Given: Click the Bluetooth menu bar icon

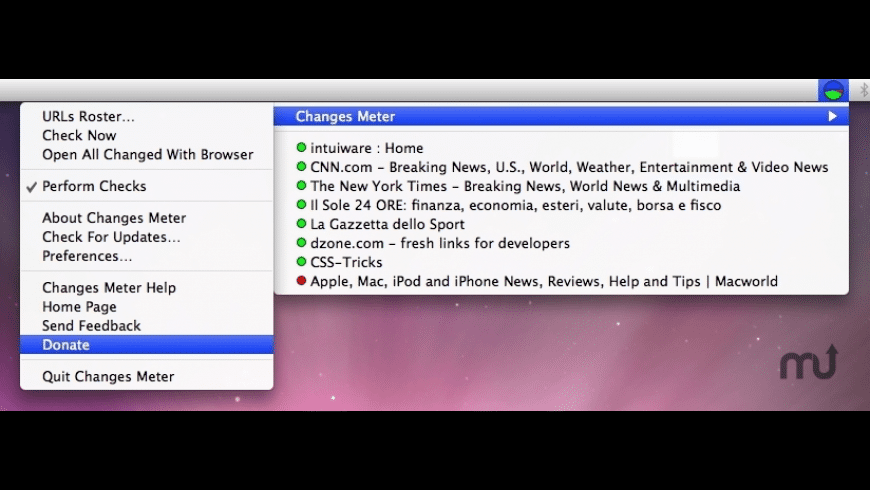Looking at the screenshot, I should click(863, 90).
